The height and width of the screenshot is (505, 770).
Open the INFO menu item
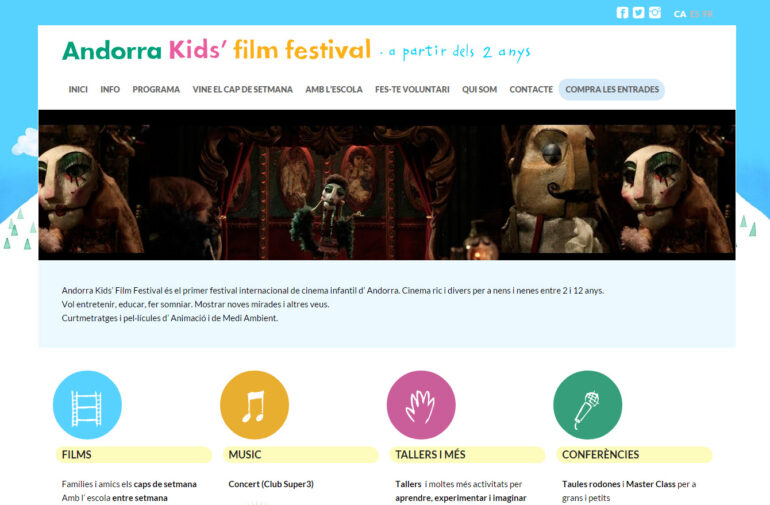click(110, 89)
